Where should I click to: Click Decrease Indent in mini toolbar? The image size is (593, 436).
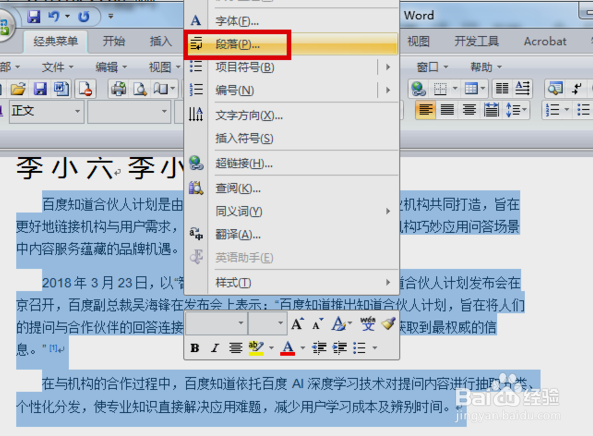(x=319, y=348)
